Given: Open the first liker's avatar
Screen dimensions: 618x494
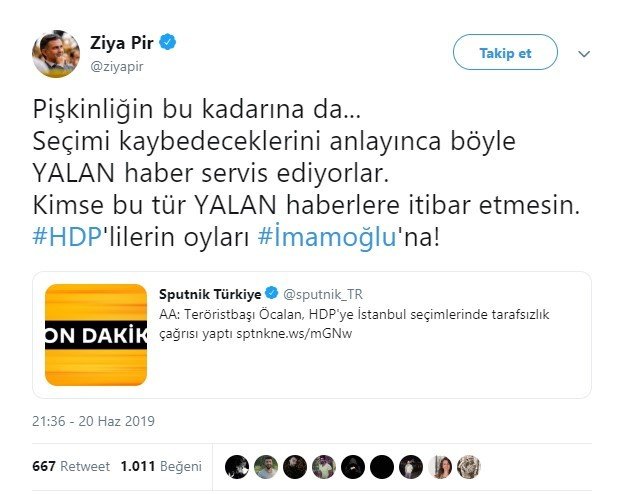Looking at the screenshot, I should coord(237,467).
